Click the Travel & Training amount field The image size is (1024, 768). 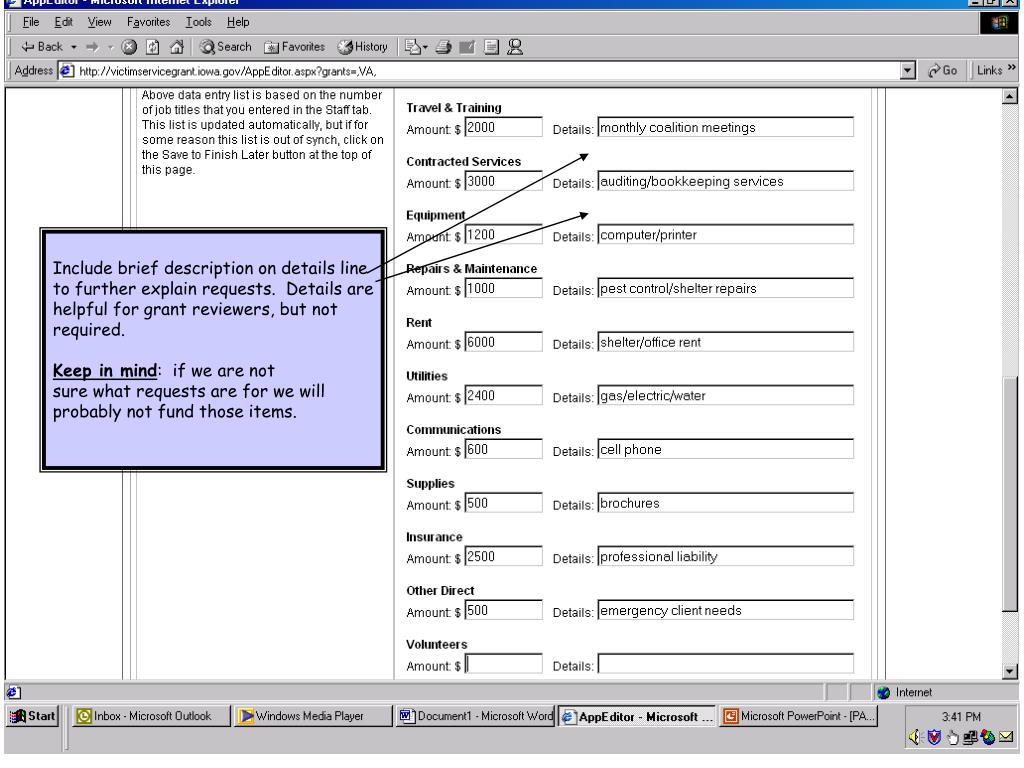503,127
